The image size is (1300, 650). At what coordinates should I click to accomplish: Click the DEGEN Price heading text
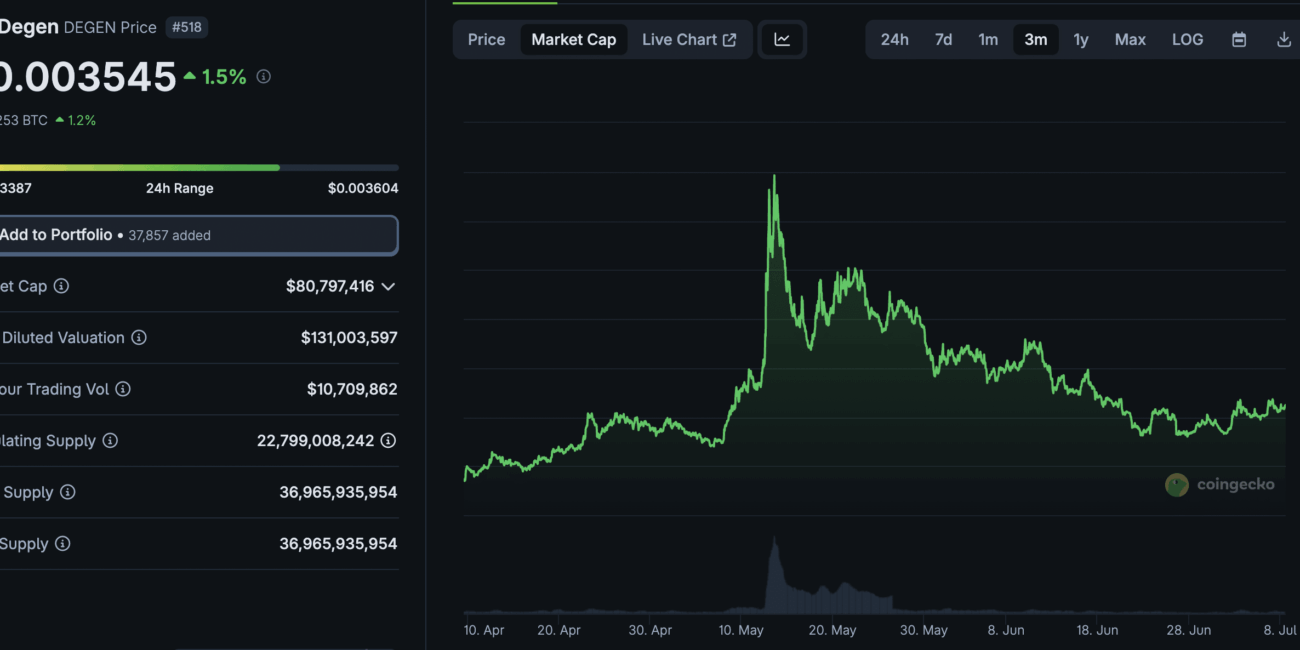click(x=110, y=27)
